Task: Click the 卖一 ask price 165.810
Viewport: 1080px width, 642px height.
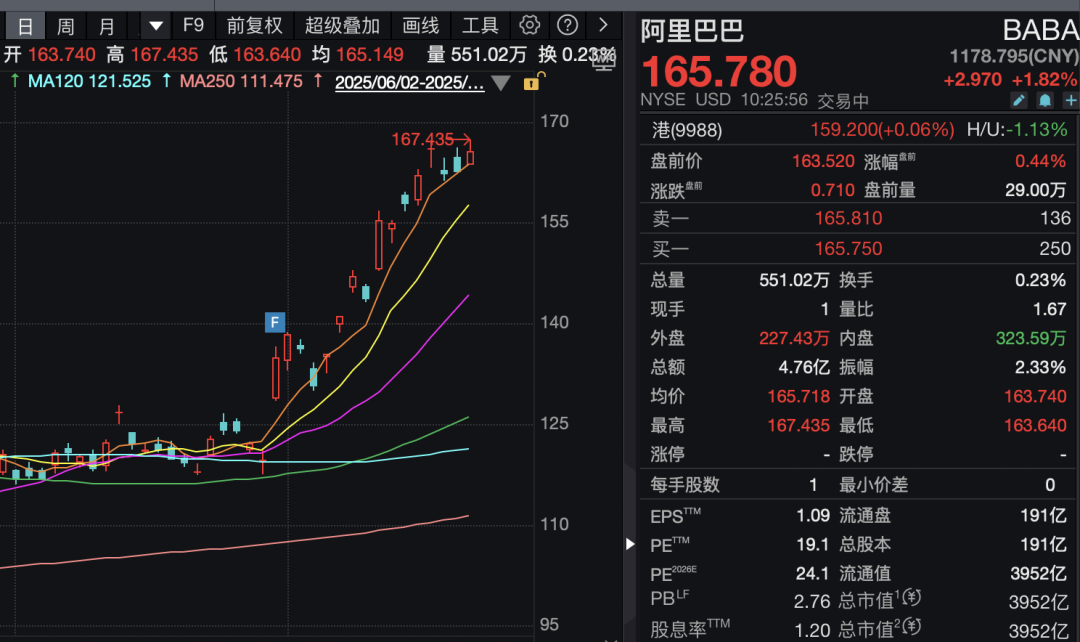Action: (x=849, y=218)
